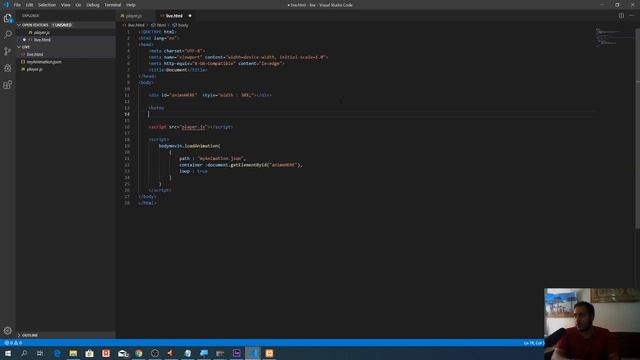Open the editor More Actions ellipsis
The width and height of the screenshot is (640, 360).
632,16
